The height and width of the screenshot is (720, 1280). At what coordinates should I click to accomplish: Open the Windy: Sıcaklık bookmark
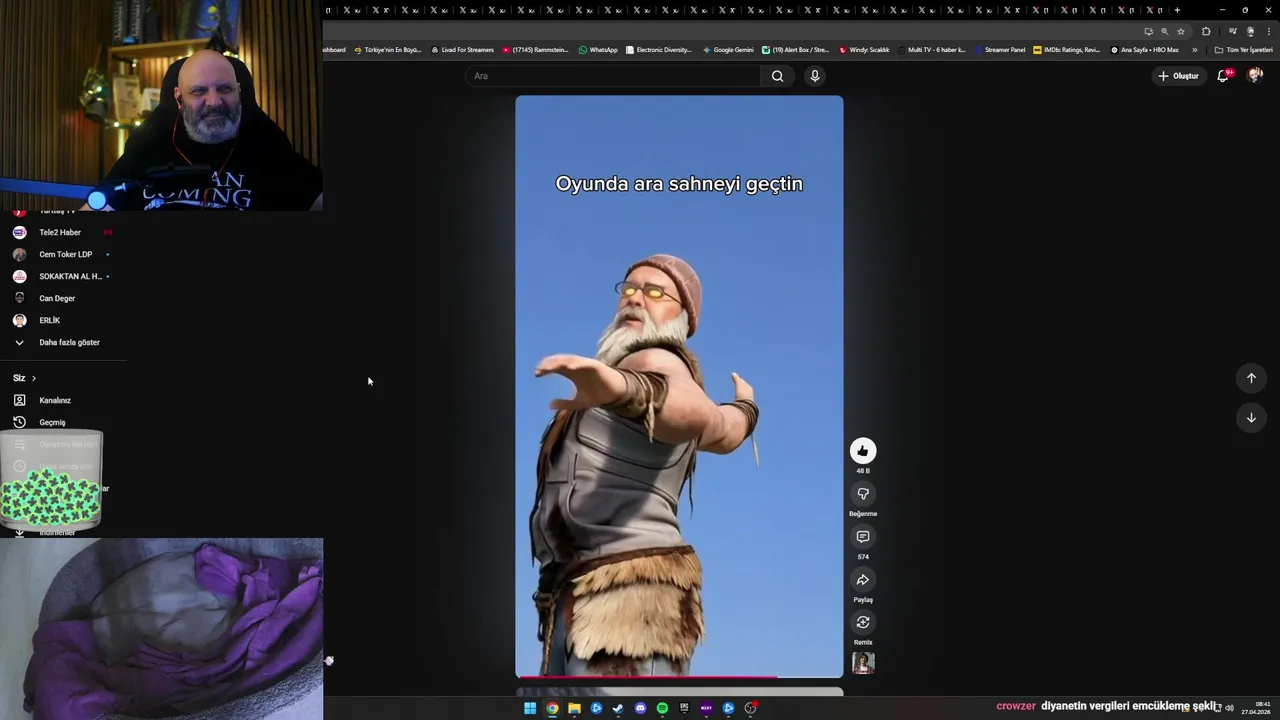point(864,49)
